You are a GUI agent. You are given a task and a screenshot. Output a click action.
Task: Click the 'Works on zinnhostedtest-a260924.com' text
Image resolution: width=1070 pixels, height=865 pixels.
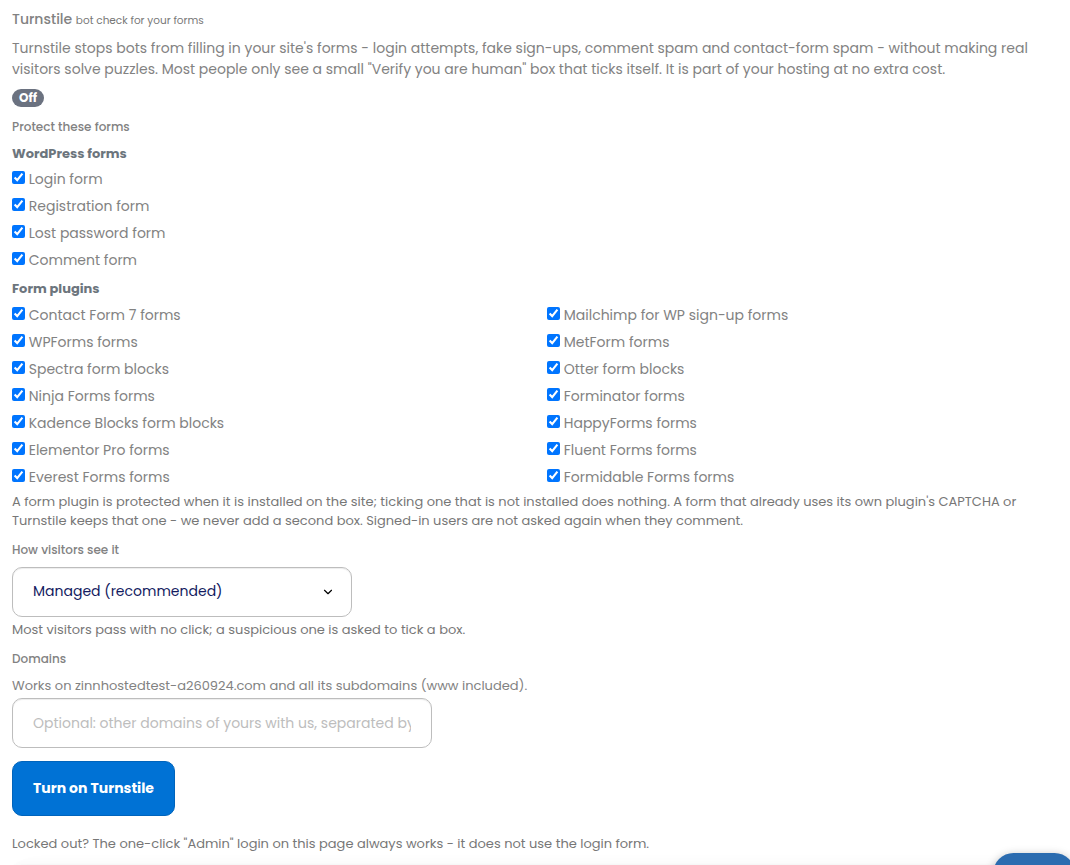pyautogui.click(x=270, y=686)
